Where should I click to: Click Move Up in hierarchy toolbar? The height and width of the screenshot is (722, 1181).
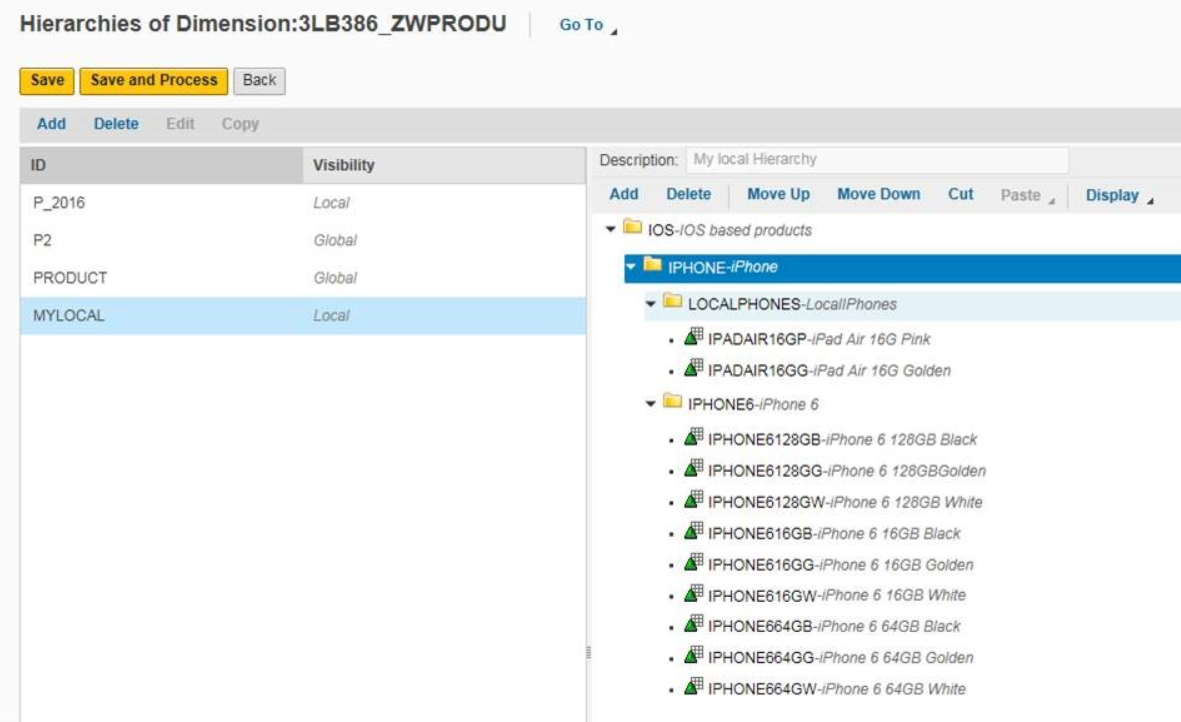pos(778,195)
